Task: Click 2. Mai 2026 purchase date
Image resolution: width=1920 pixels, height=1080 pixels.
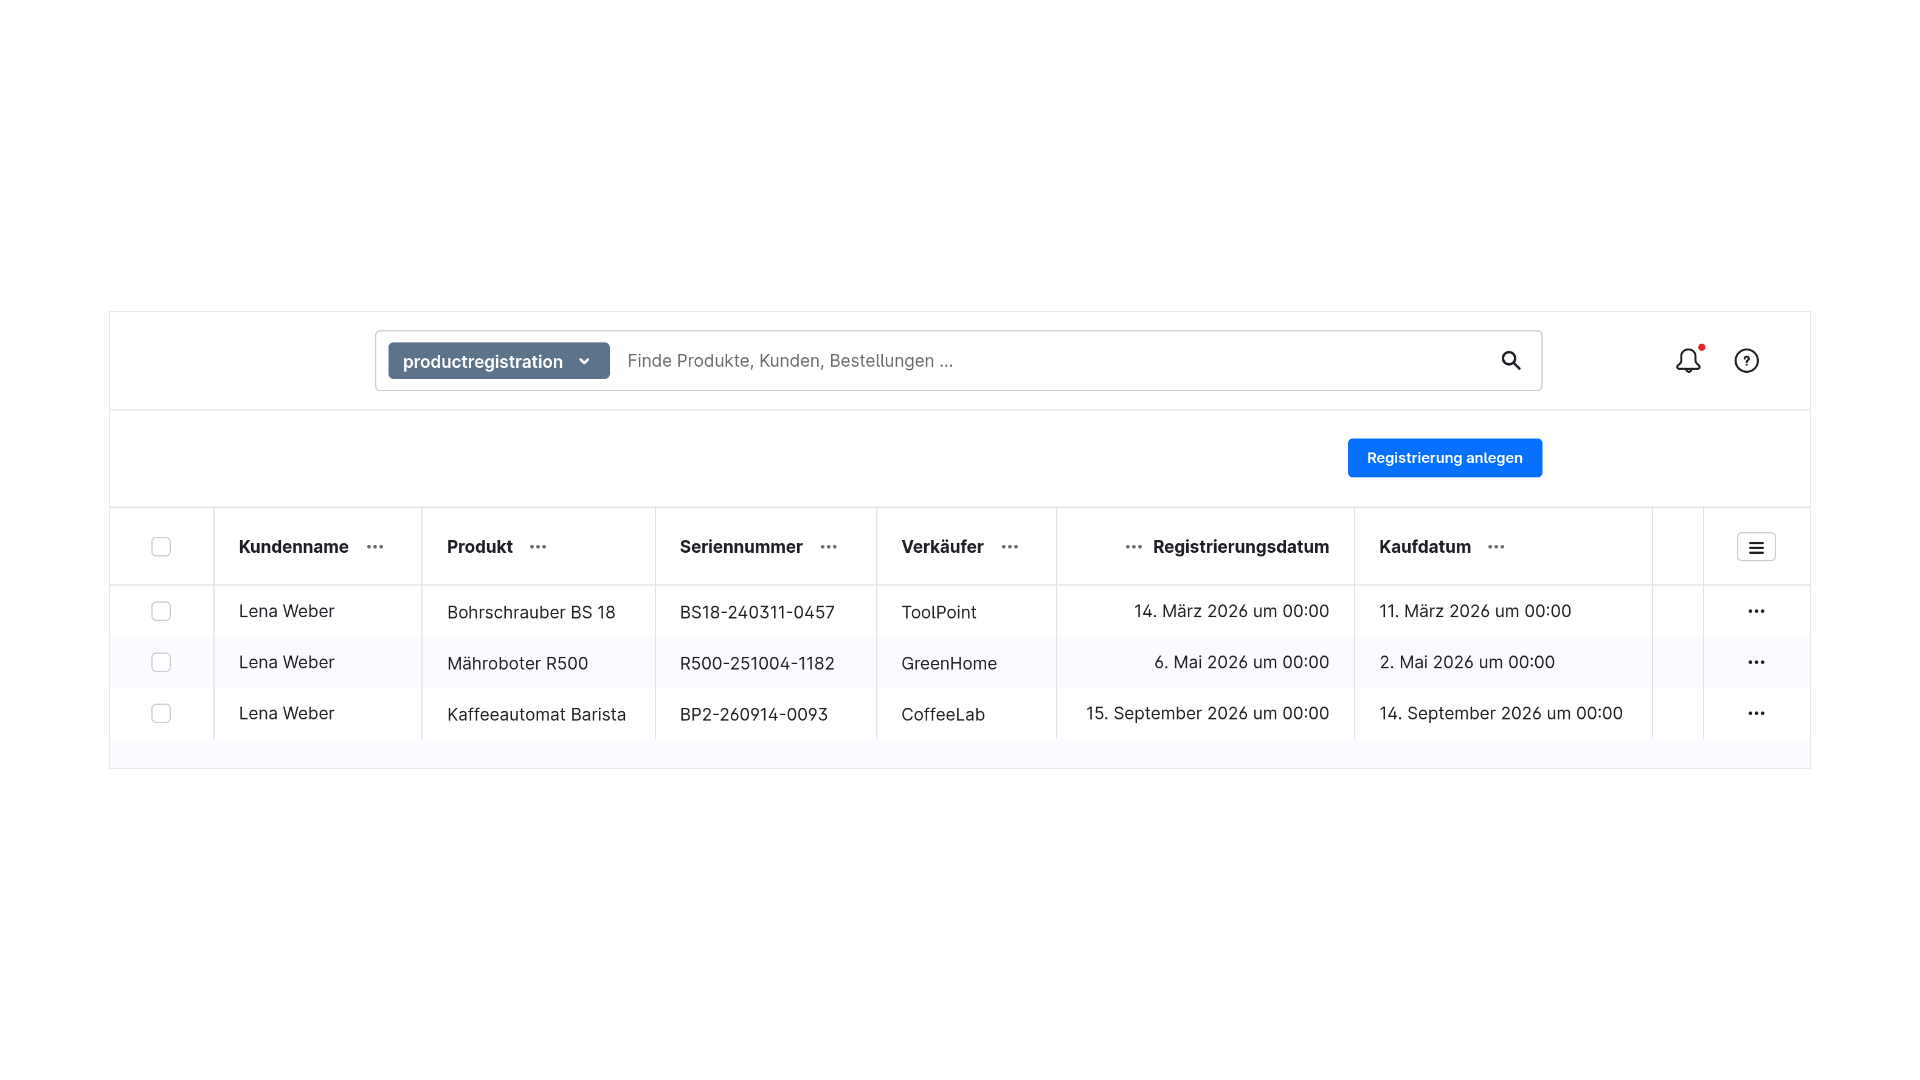Action: [x=1467, y=662]
